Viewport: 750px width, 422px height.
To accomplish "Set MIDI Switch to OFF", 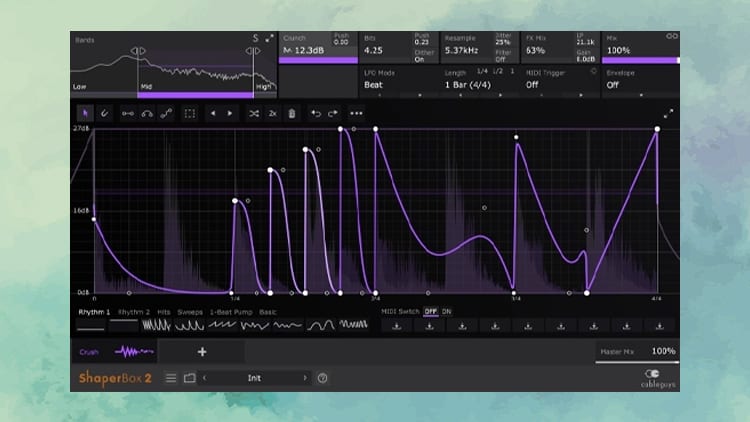I will click(430, 311).
